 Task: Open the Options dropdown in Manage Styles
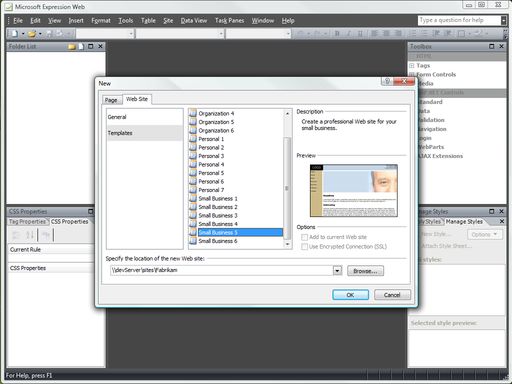click(484, 234)
